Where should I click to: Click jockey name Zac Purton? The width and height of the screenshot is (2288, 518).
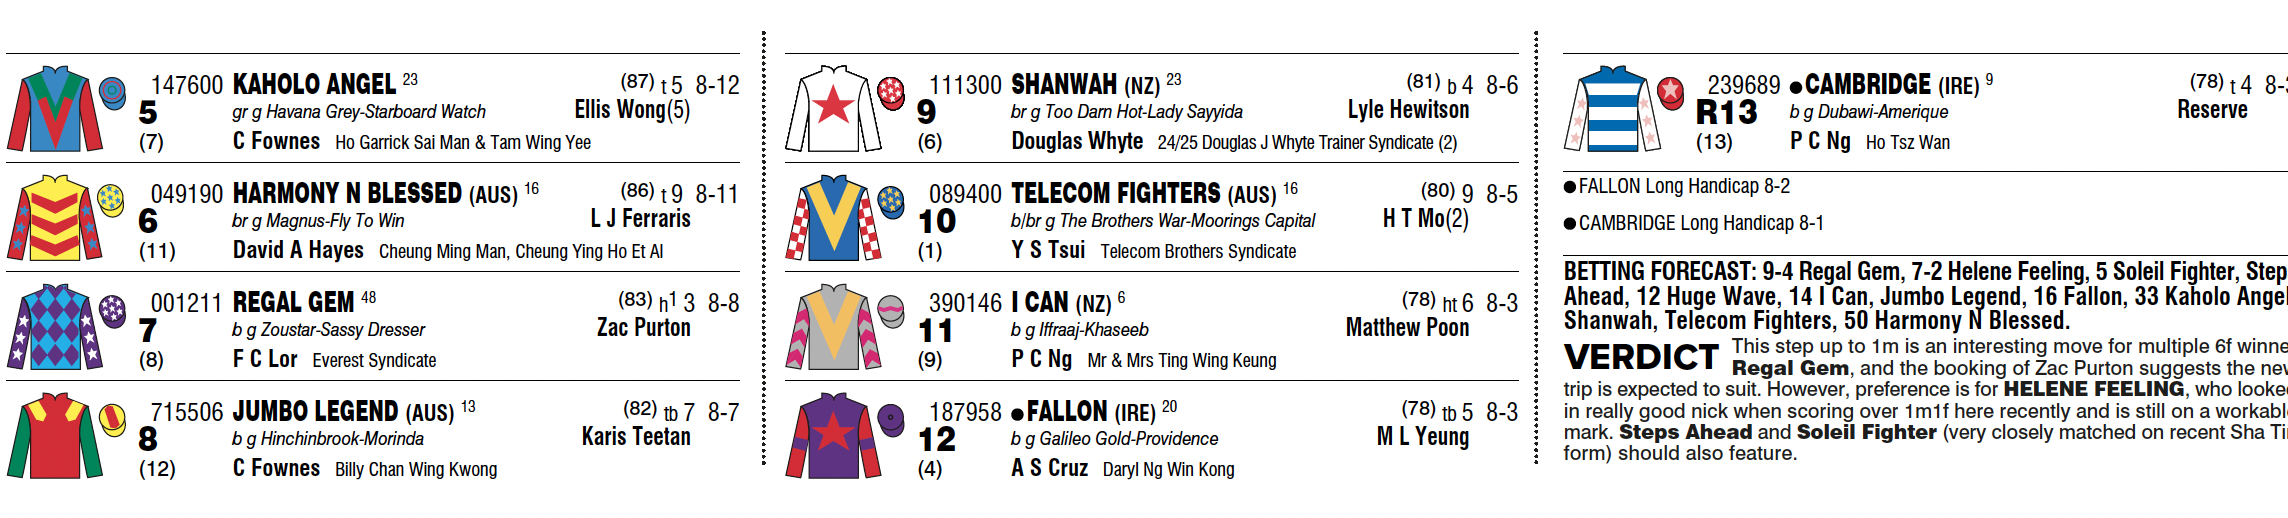[643, 328]
